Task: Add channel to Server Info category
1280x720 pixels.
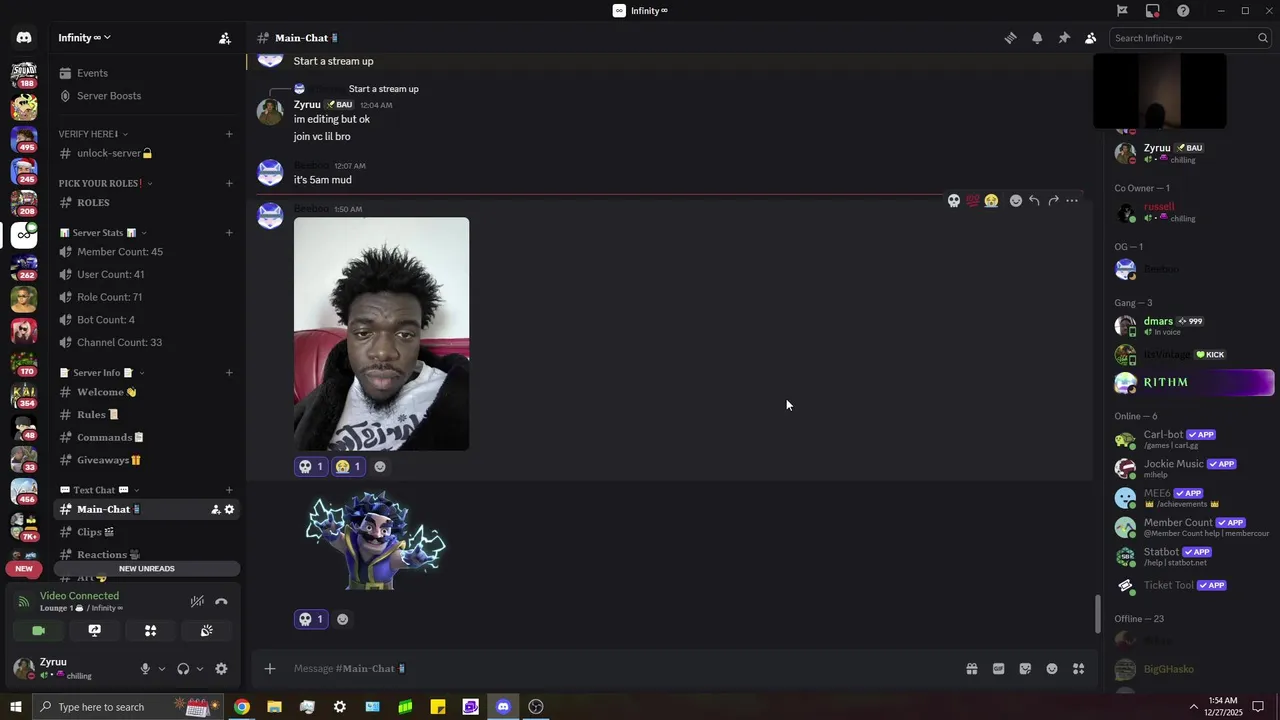Action: click(229, 373)
